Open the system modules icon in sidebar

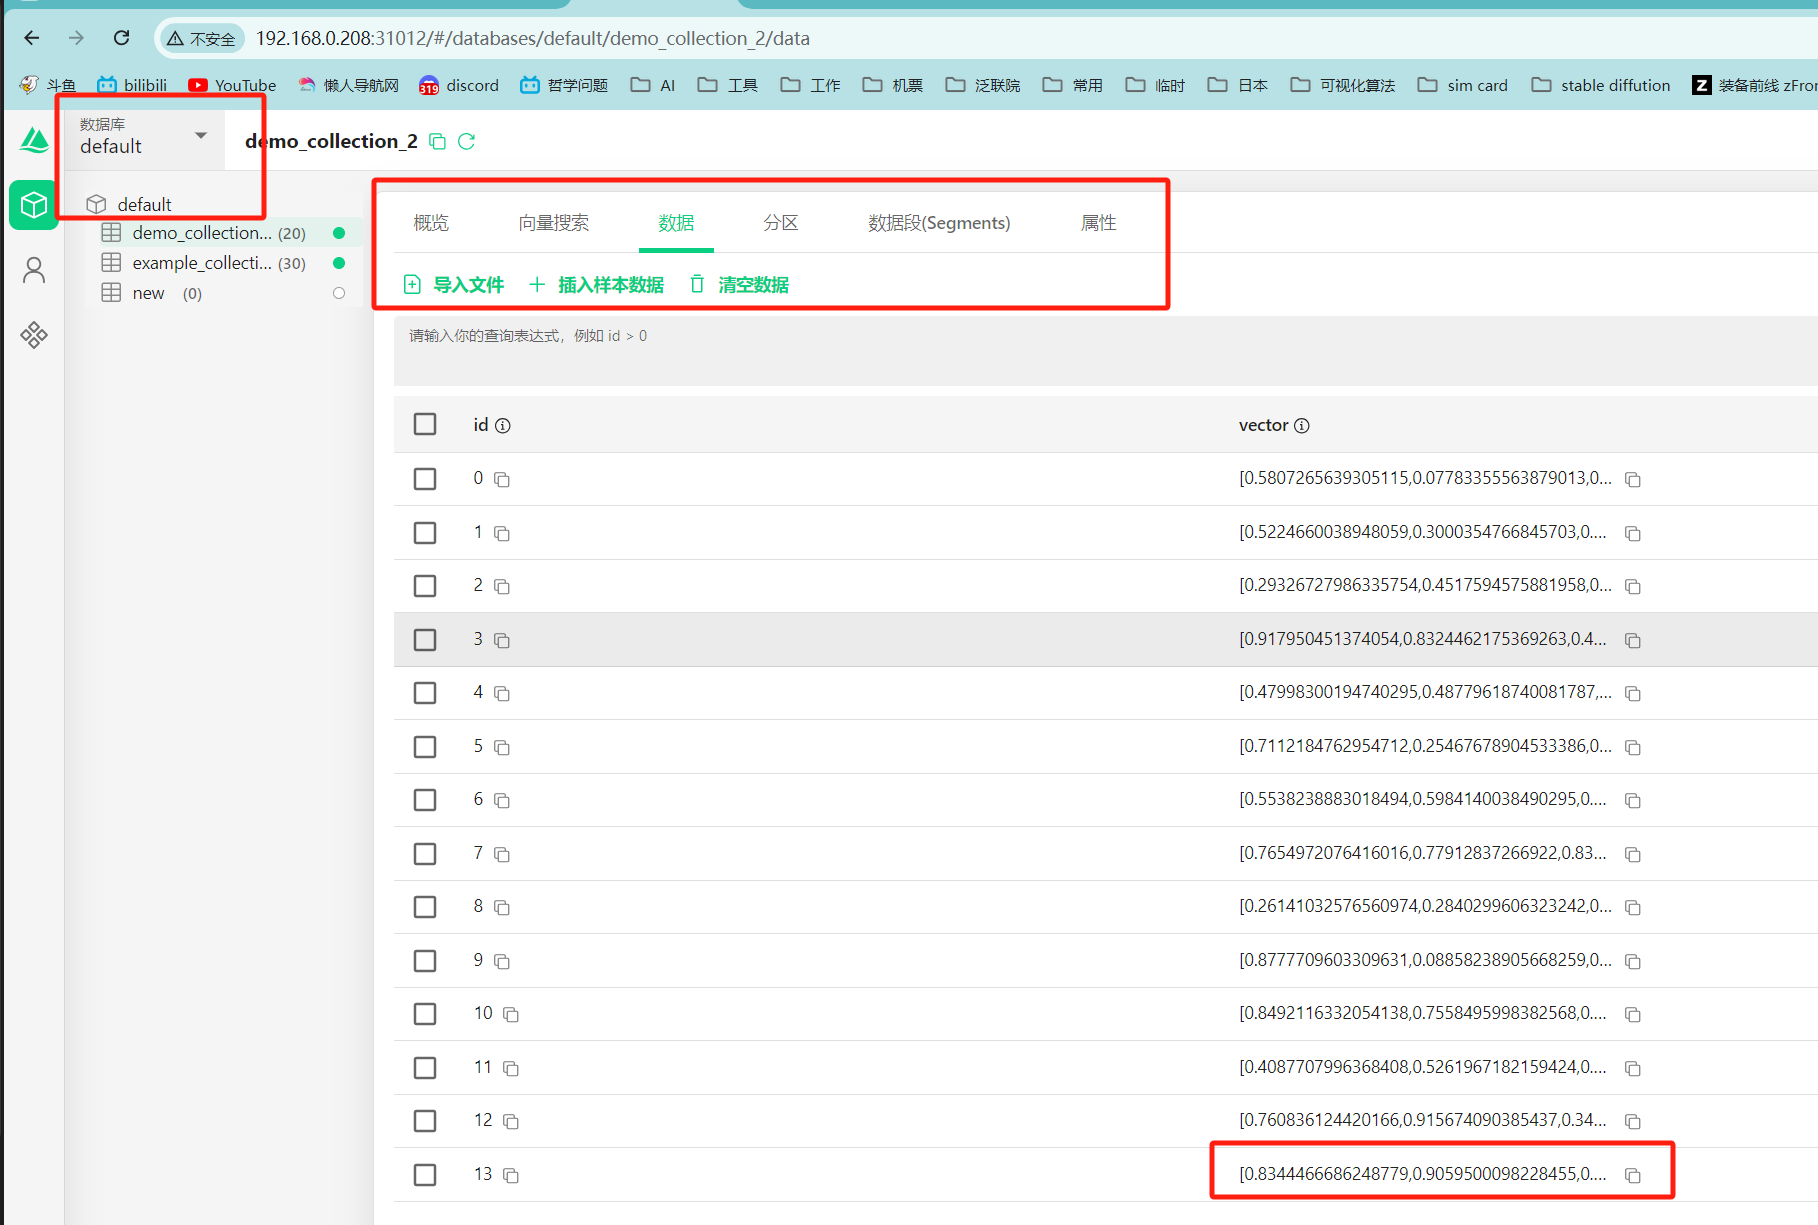pos(34,335)
